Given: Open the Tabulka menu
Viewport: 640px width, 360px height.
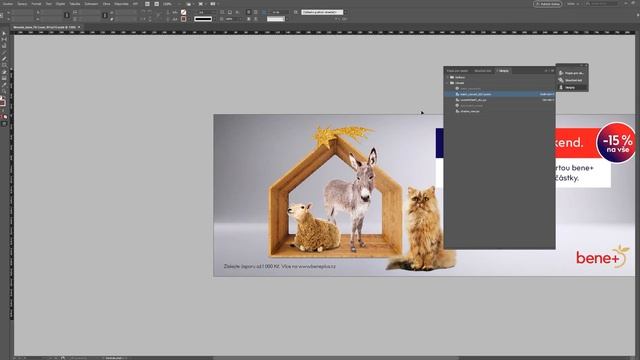Looking at the screenshot, I should pos(75,4).
